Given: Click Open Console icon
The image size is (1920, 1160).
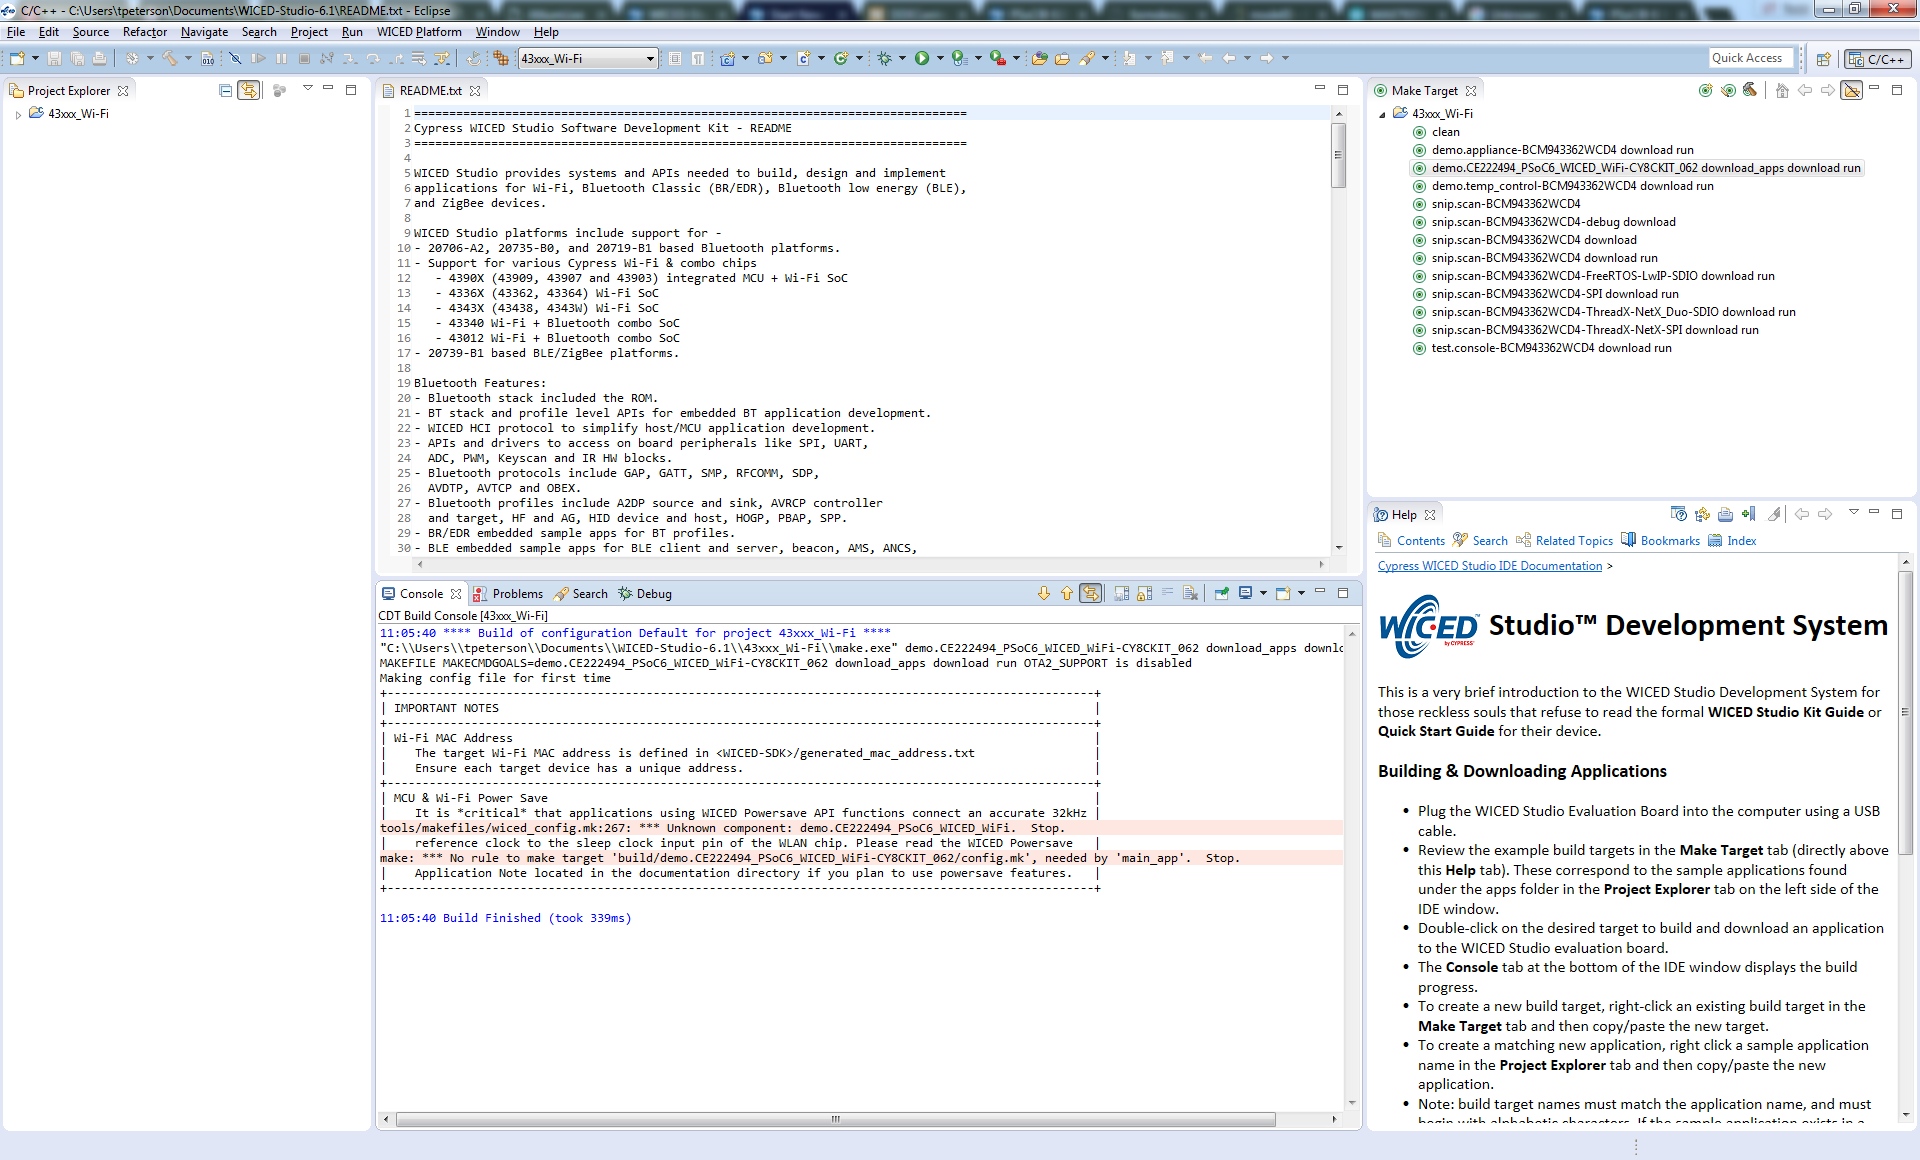Looking at the screenshot, I should [1283, 594].
